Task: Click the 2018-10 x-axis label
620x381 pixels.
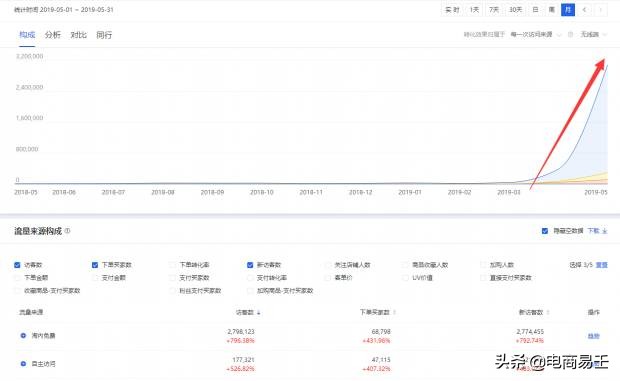Action: coord(261,192)
